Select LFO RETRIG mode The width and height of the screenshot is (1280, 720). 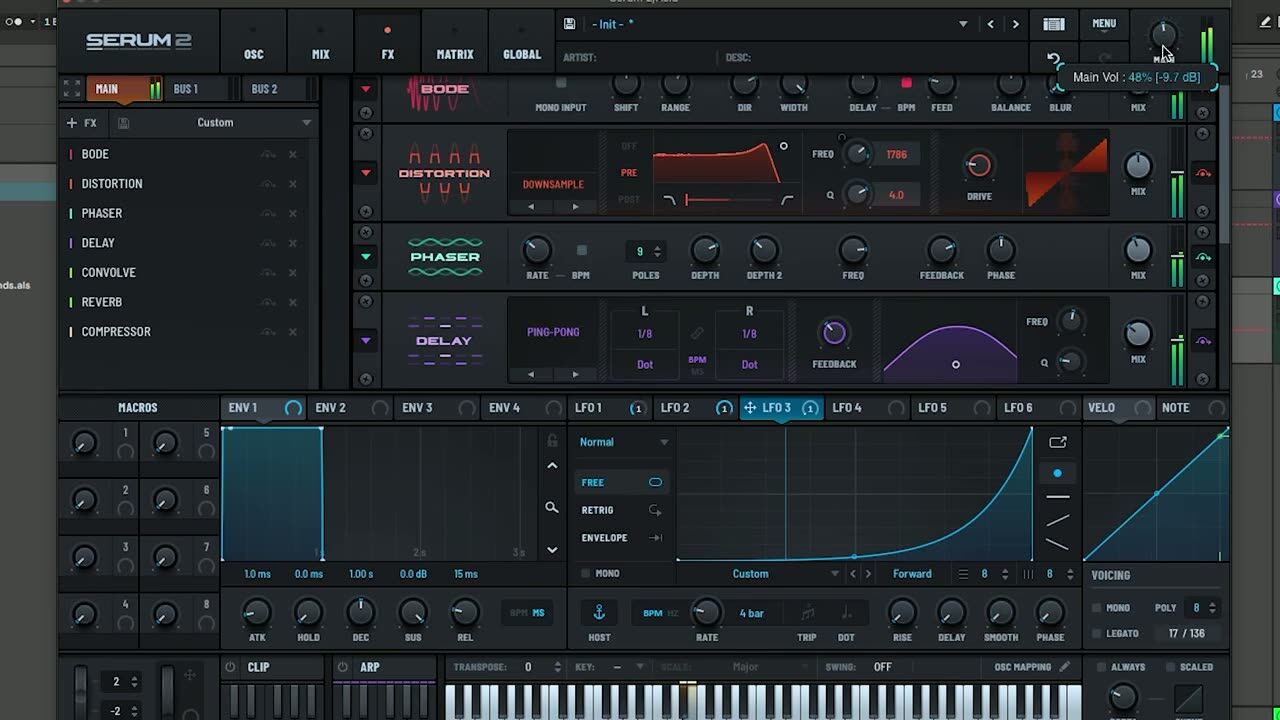pos(622,510)
